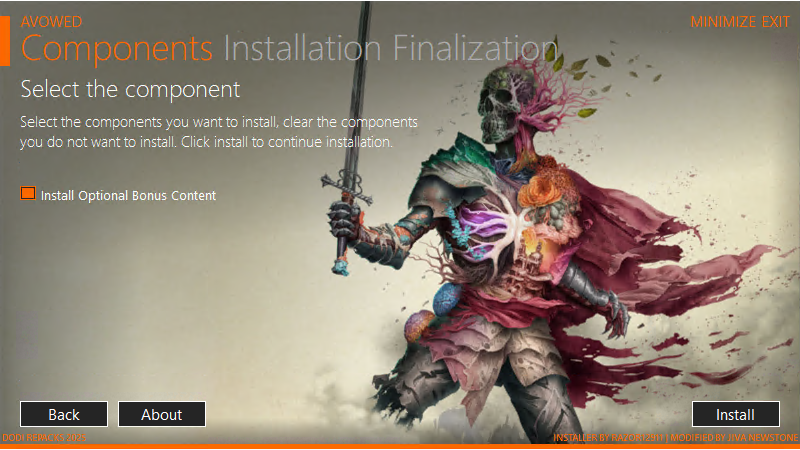
Task: Open the About dialog
Action: click(162, 414)
